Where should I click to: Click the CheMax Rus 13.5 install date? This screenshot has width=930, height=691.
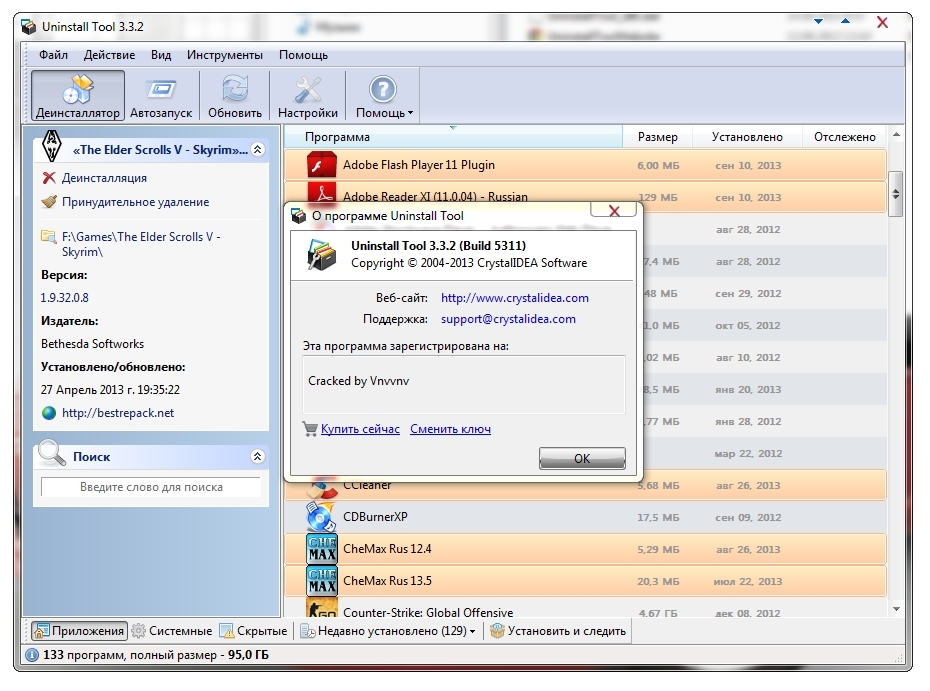point(747,582)
